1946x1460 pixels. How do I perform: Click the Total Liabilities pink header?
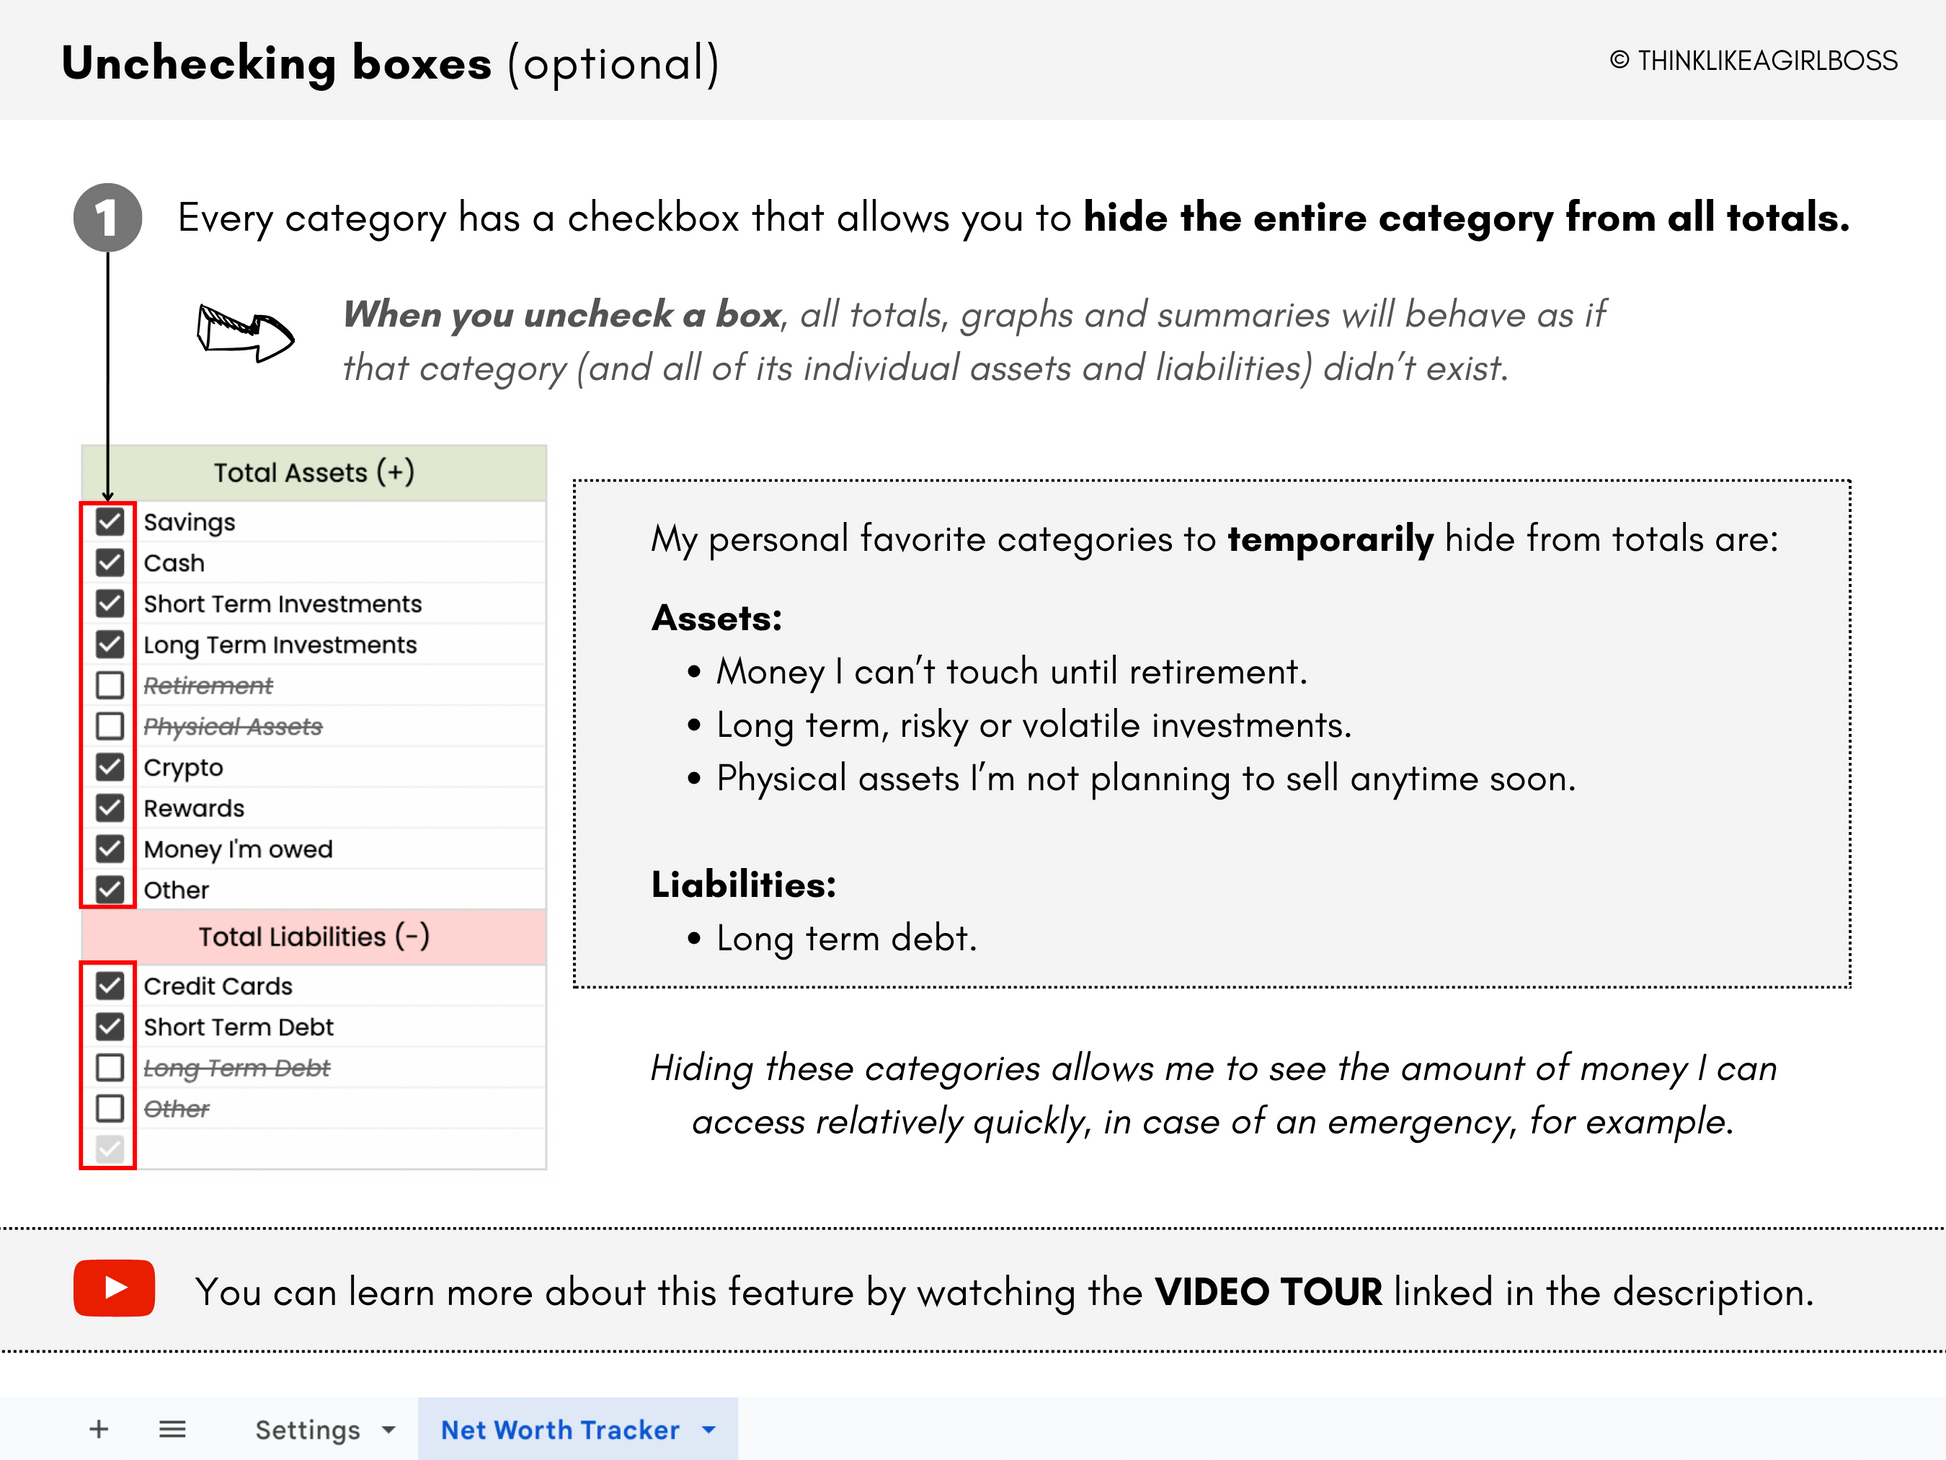coord(314,937)
